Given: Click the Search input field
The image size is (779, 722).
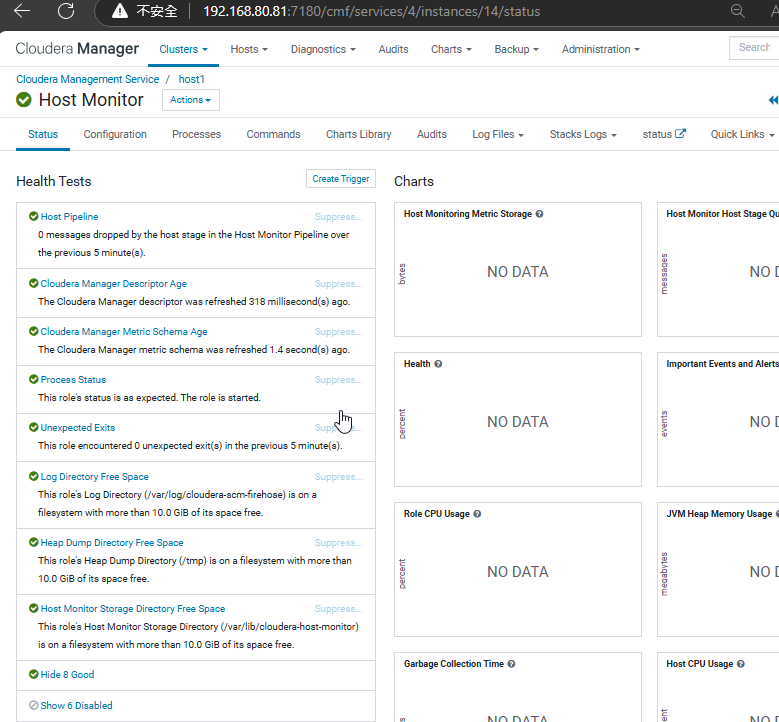Looking at the screenshot, I should click(754, 48).
